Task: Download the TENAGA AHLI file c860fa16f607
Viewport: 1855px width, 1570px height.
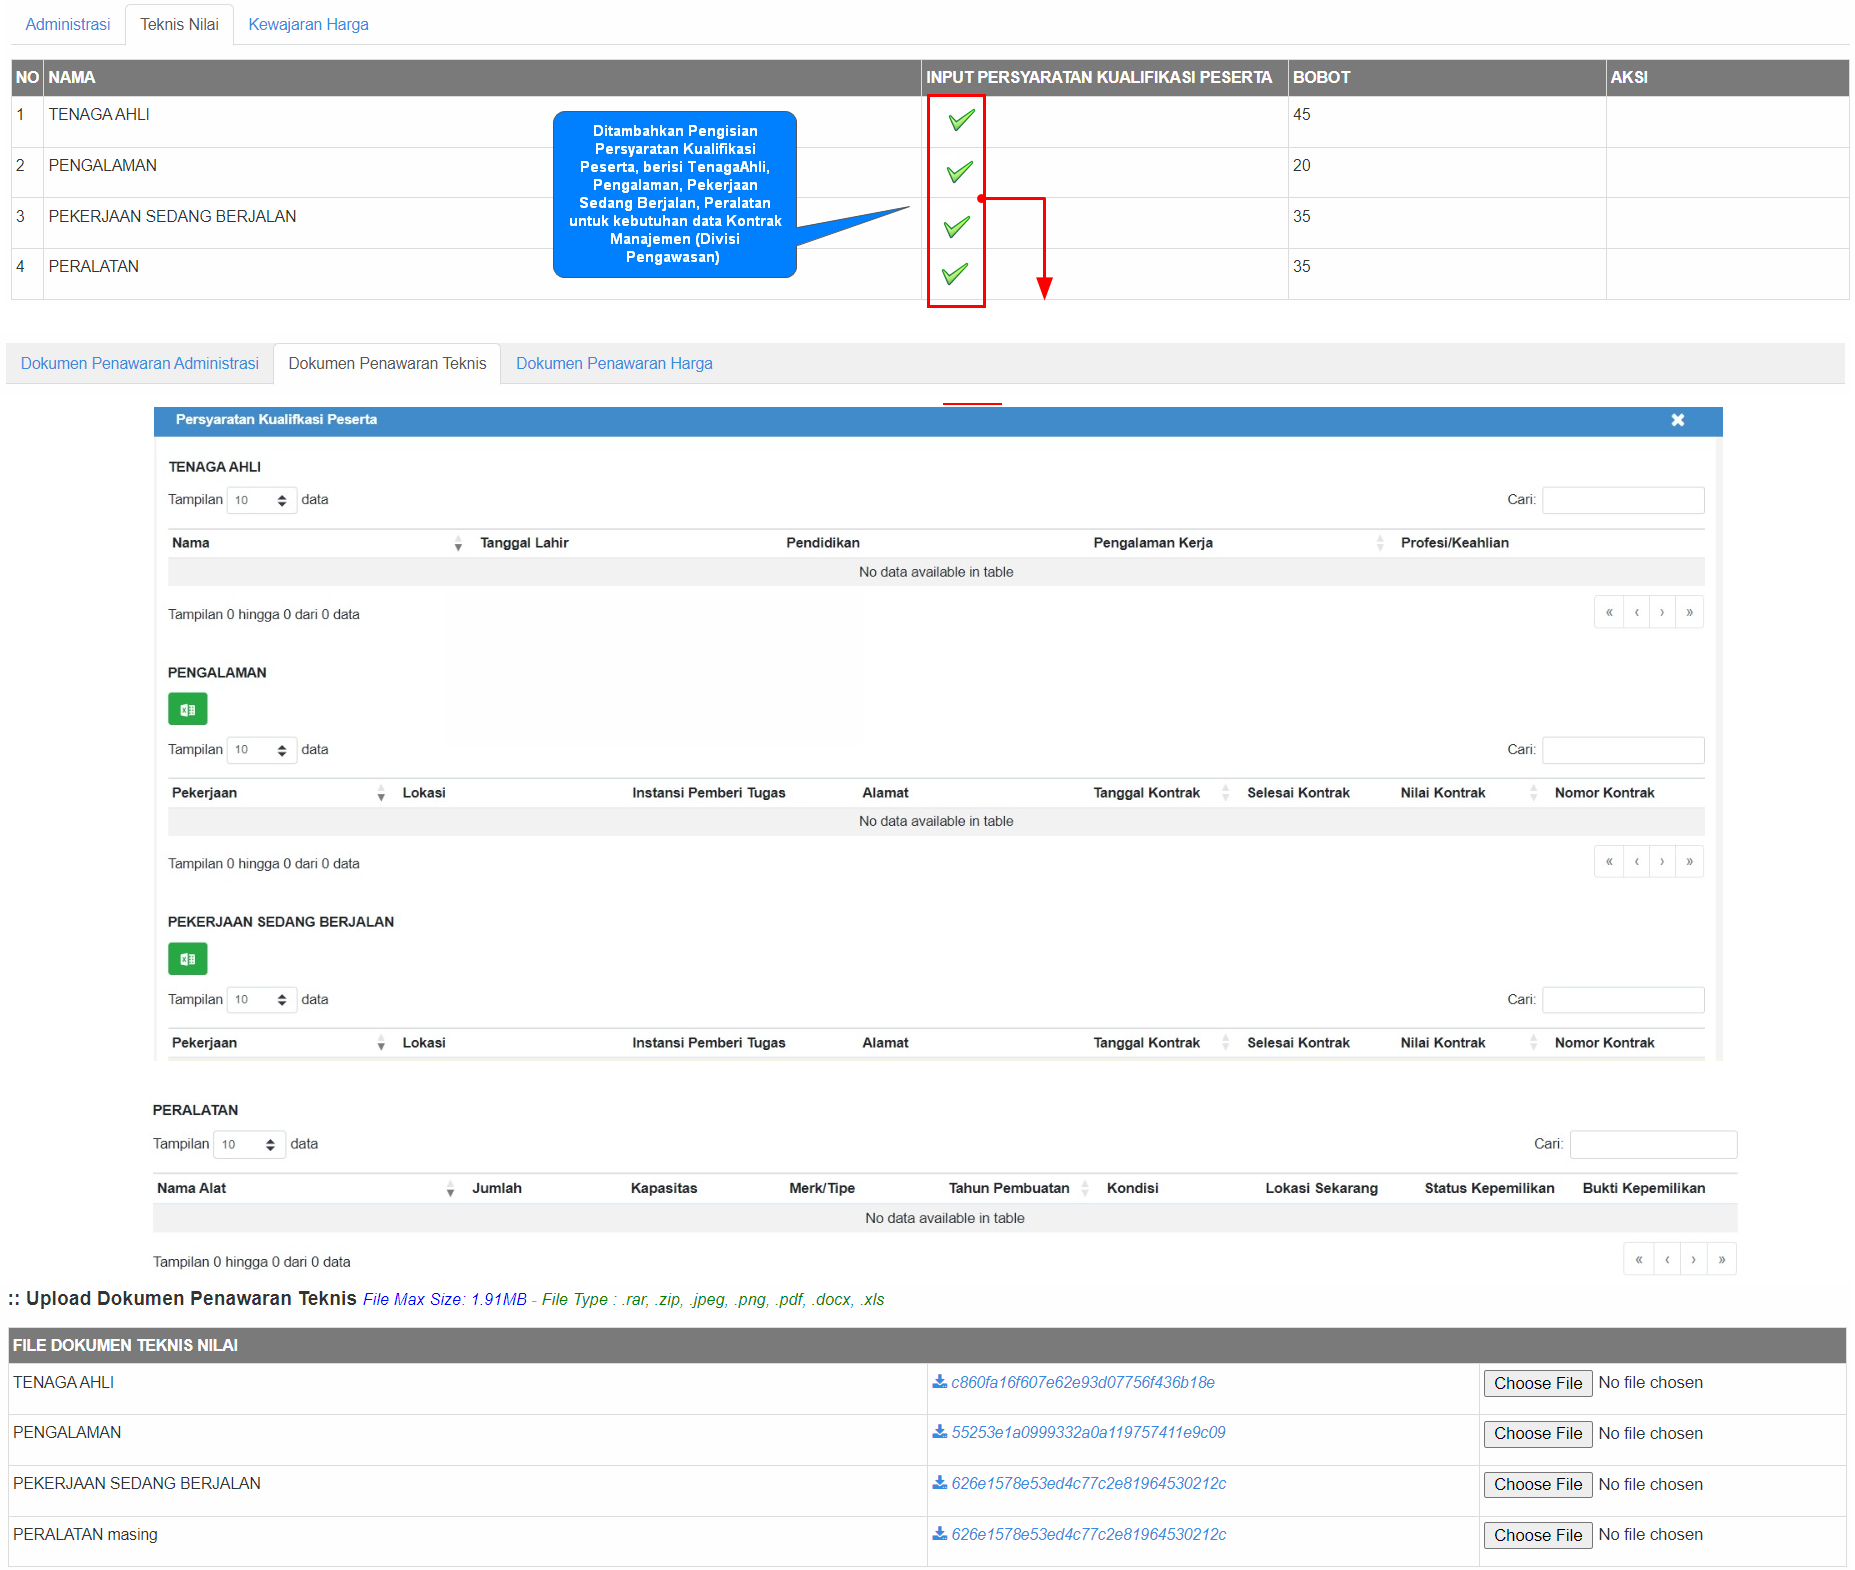Action: click(1082, 1382)
